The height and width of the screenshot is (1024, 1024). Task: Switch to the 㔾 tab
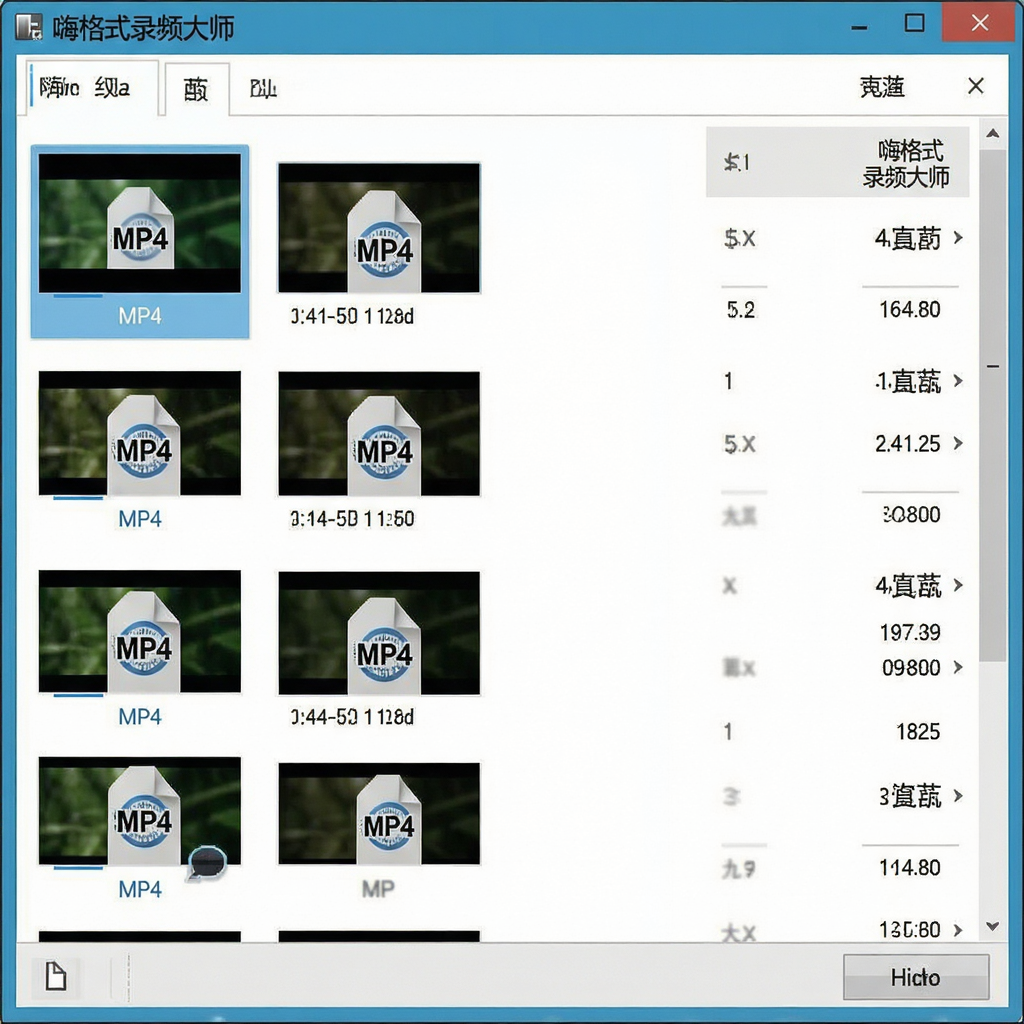tap(263, 88)
